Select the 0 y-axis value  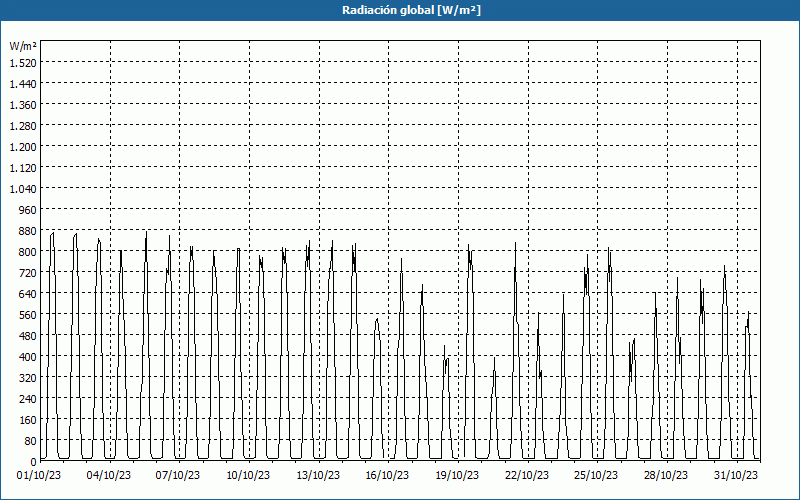click(x=34, y=462)
